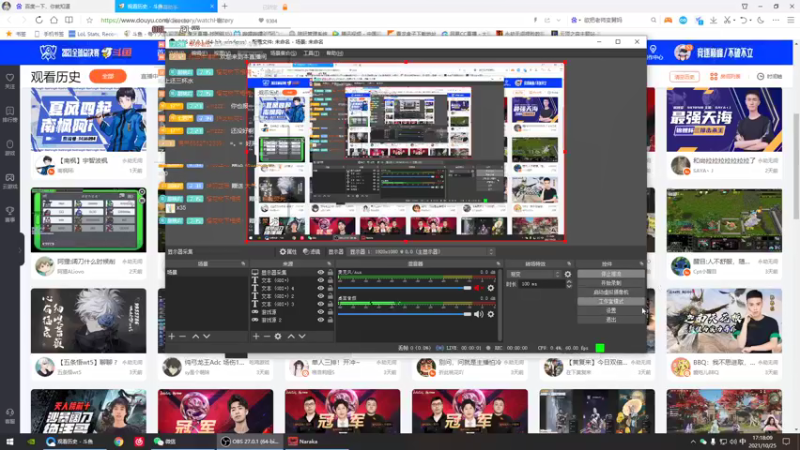This screenshot has height=450, width=800.
Task: Open source properties gear in sources toolbar
Action: pyautogui.click(x=278, y=336)
